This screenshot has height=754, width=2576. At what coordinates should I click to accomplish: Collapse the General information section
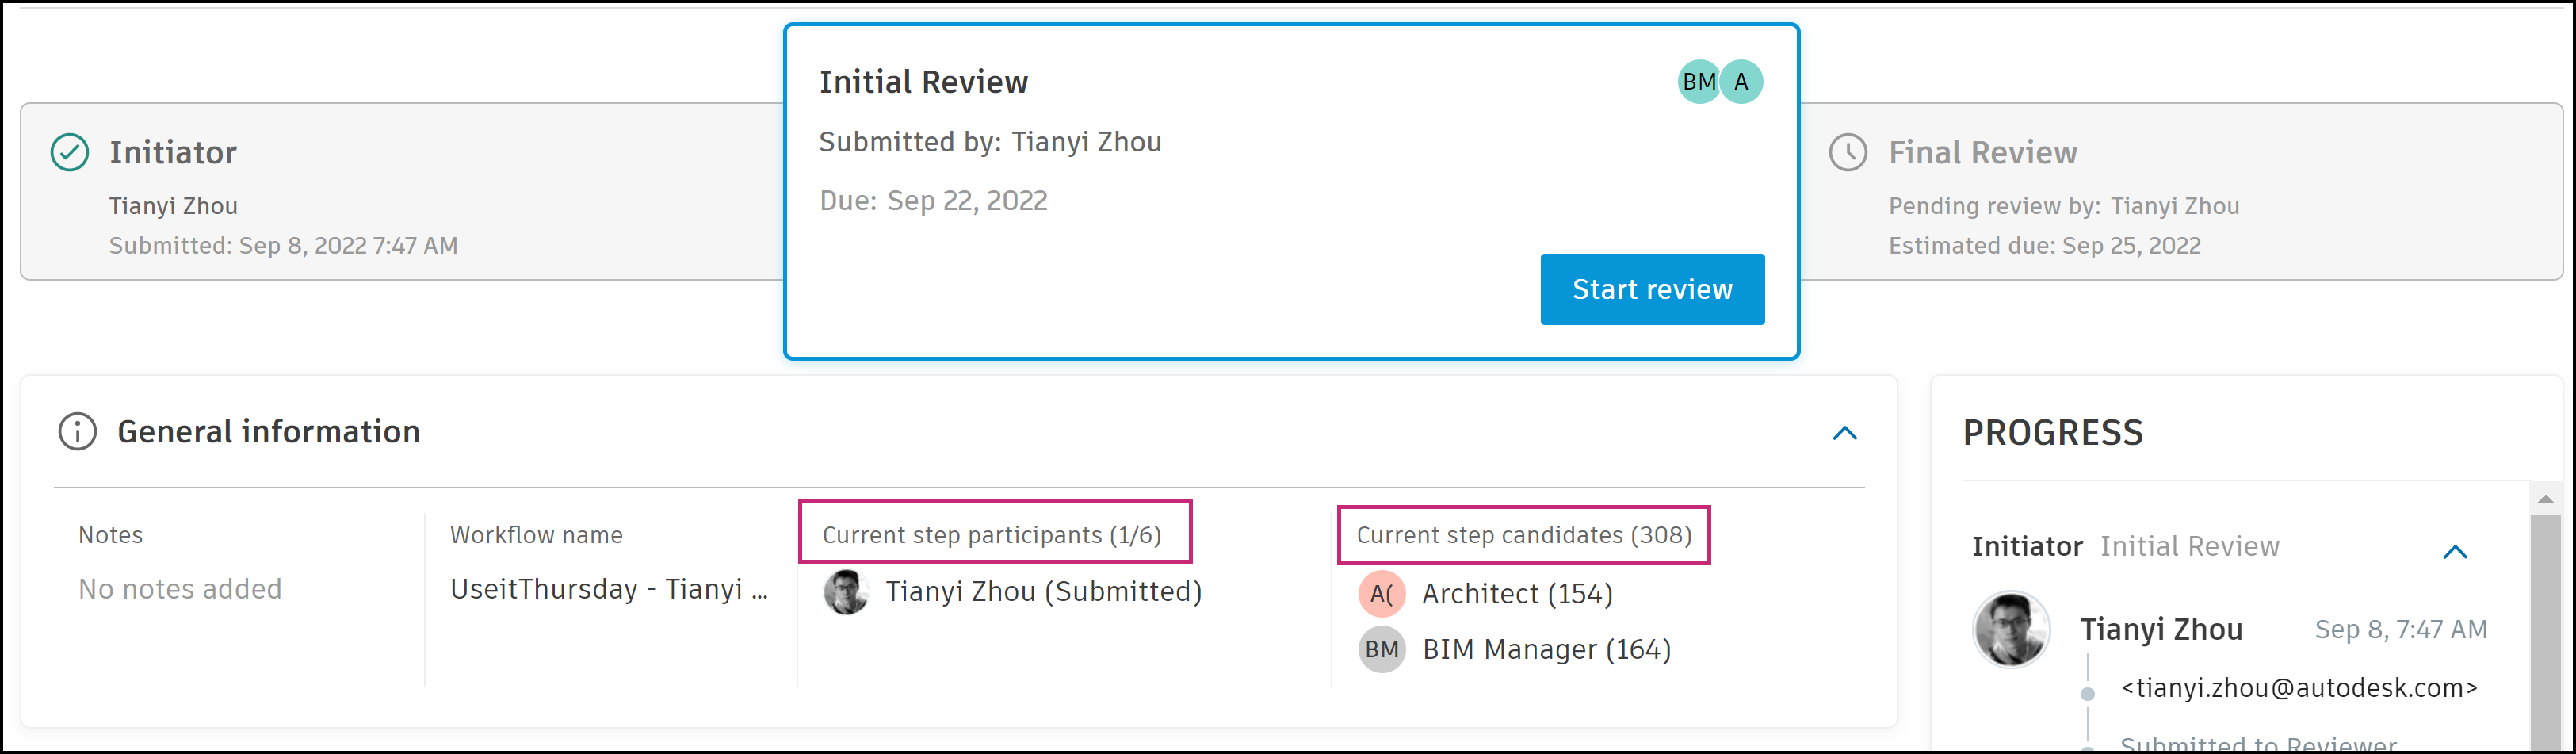(x=1844, y=433)
